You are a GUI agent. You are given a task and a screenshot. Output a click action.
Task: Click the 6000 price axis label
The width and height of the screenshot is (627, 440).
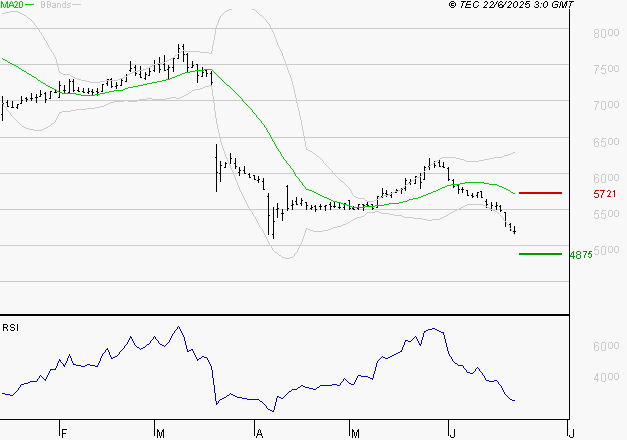(606, 178)
